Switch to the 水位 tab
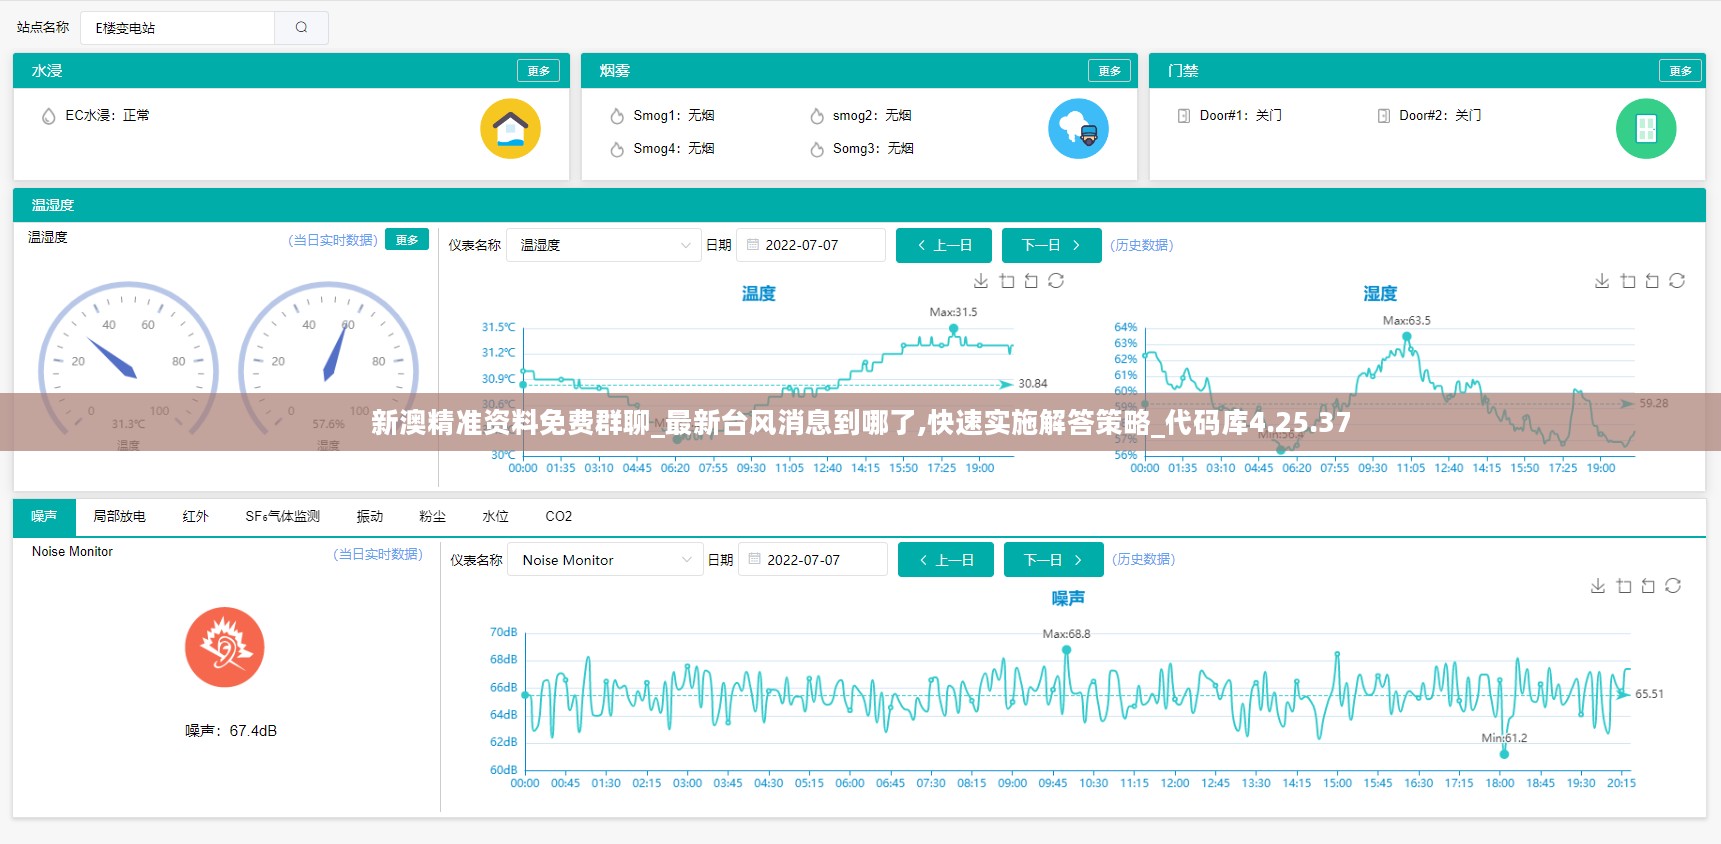The image size is (1721, 844). pos(496,516)
